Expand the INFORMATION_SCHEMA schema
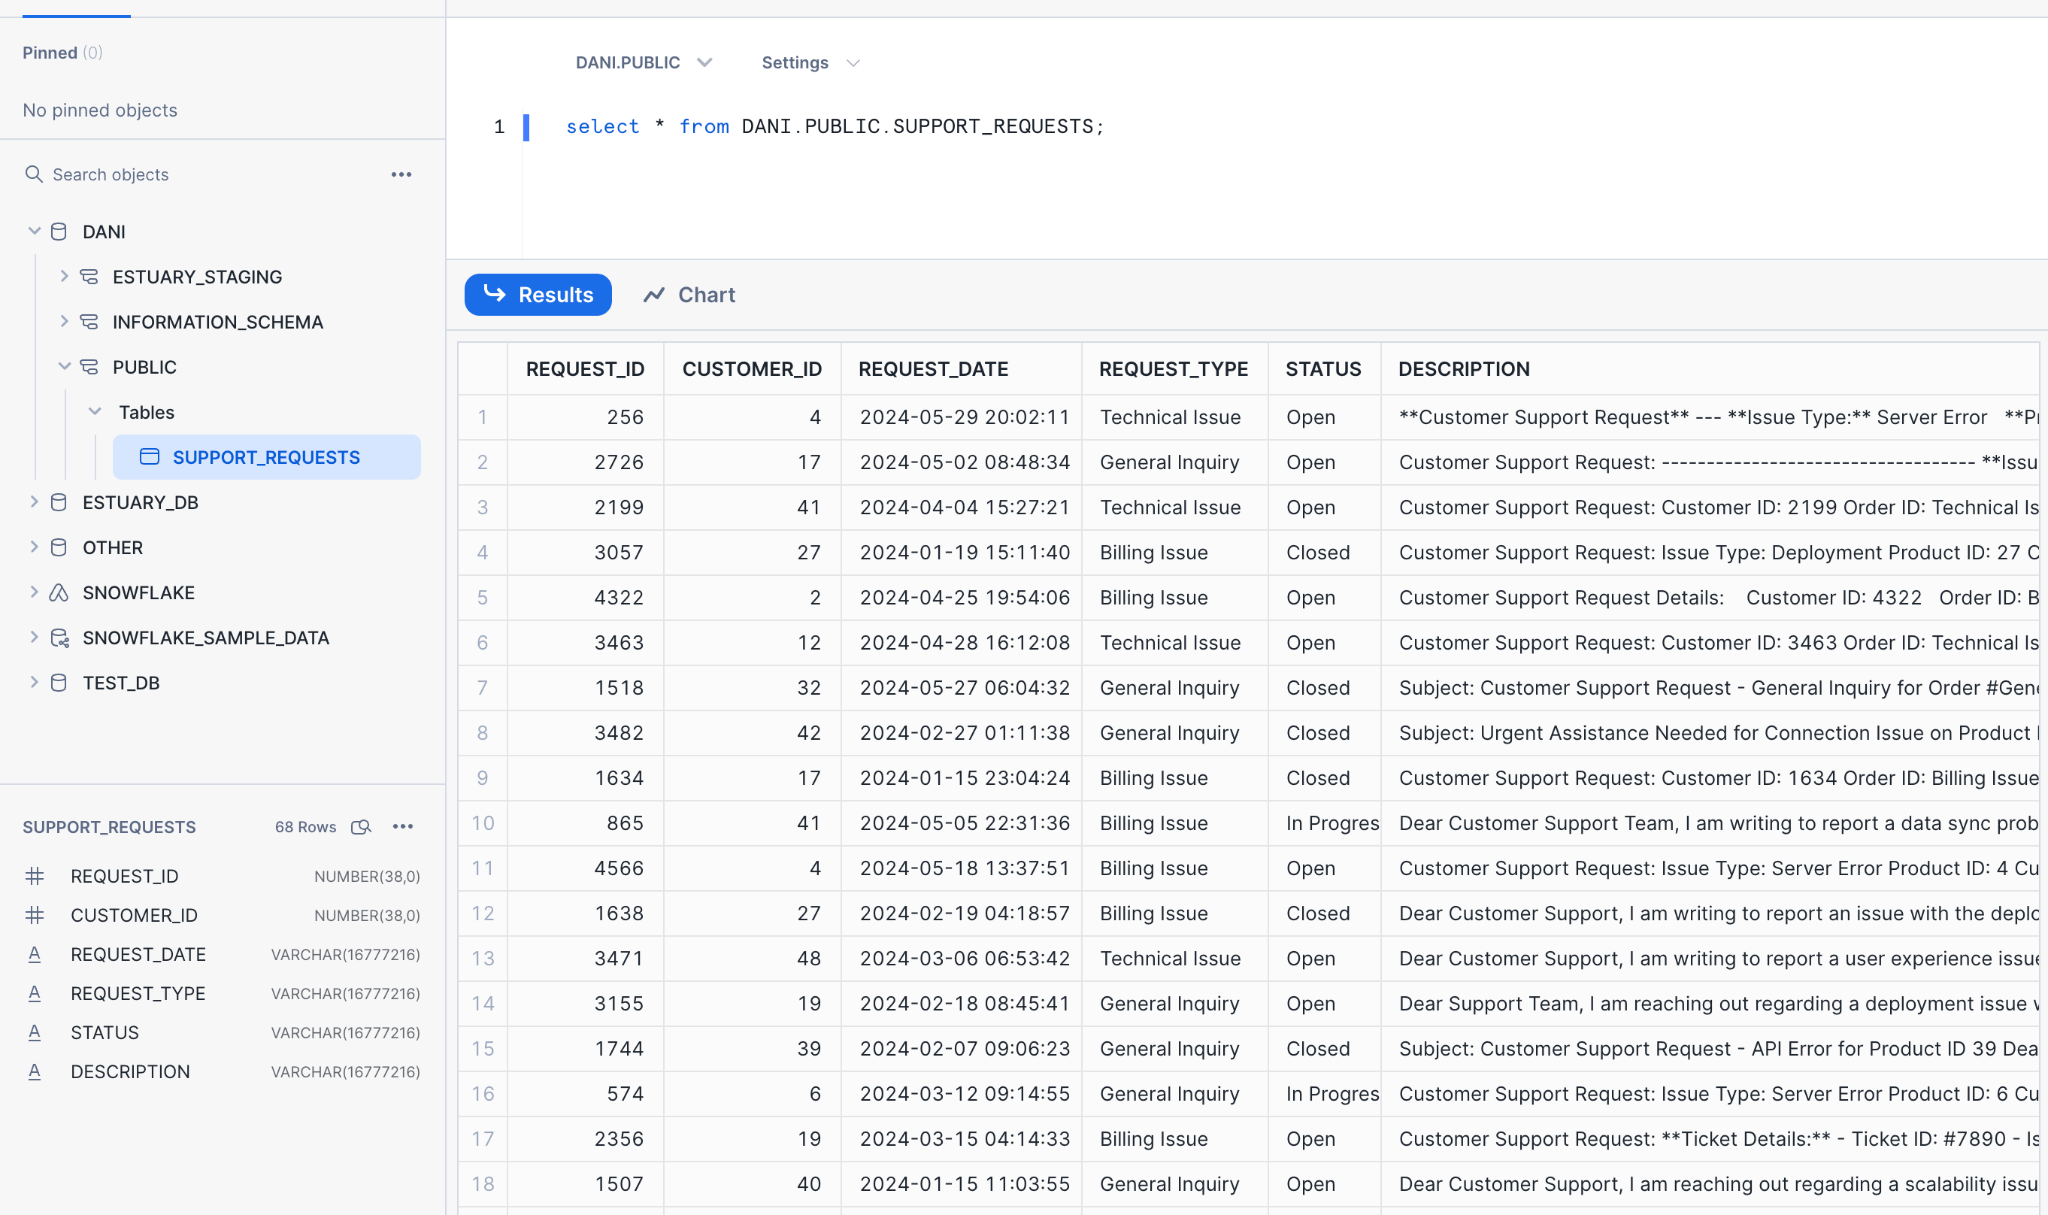 pos(64,321)
